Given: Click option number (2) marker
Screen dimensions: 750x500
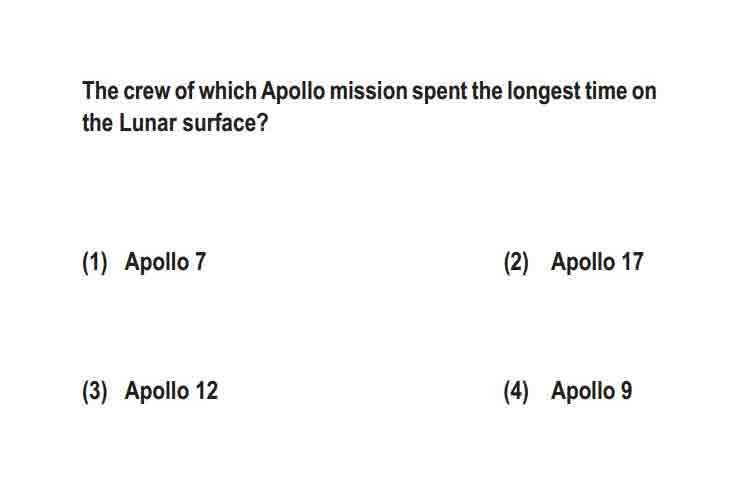Looking at the screenshot, I should coord(516,262).
